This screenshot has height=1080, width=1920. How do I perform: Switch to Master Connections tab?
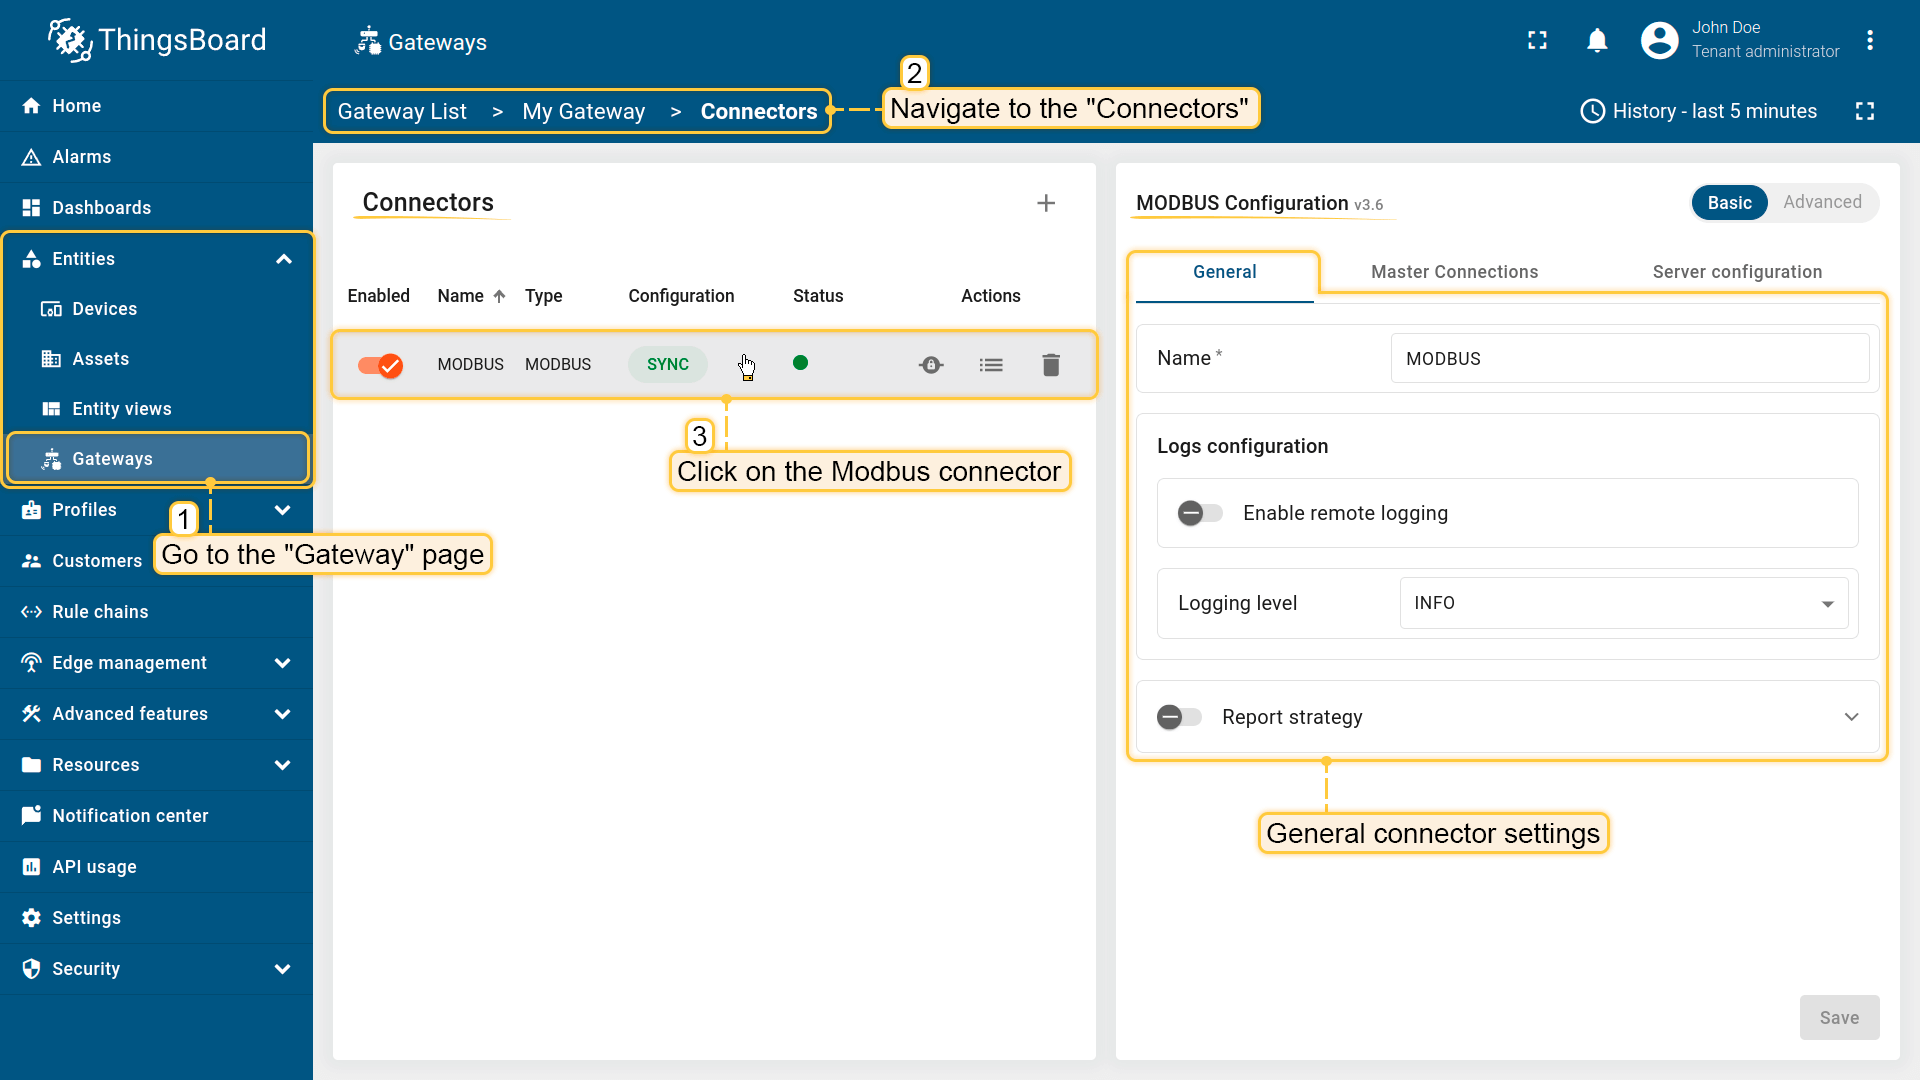coord(1454,272)
